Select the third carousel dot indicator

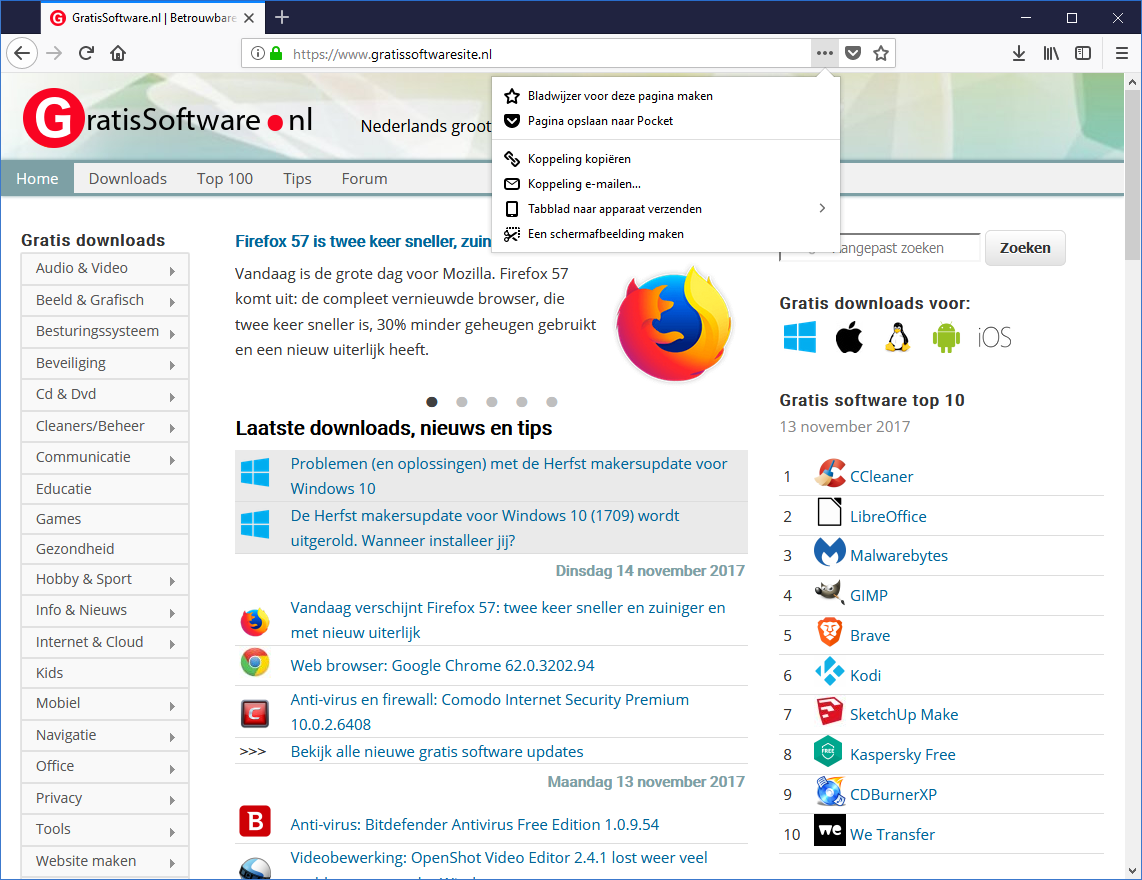tap(492, 402)
